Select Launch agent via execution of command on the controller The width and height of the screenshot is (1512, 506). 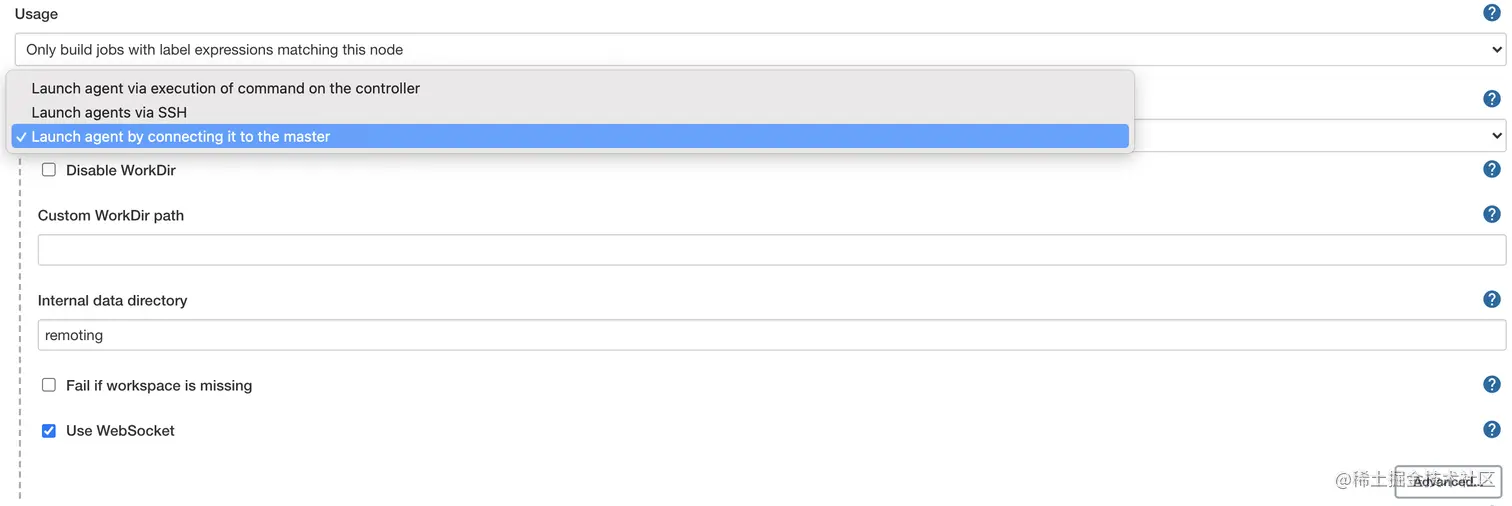point(225,88)
